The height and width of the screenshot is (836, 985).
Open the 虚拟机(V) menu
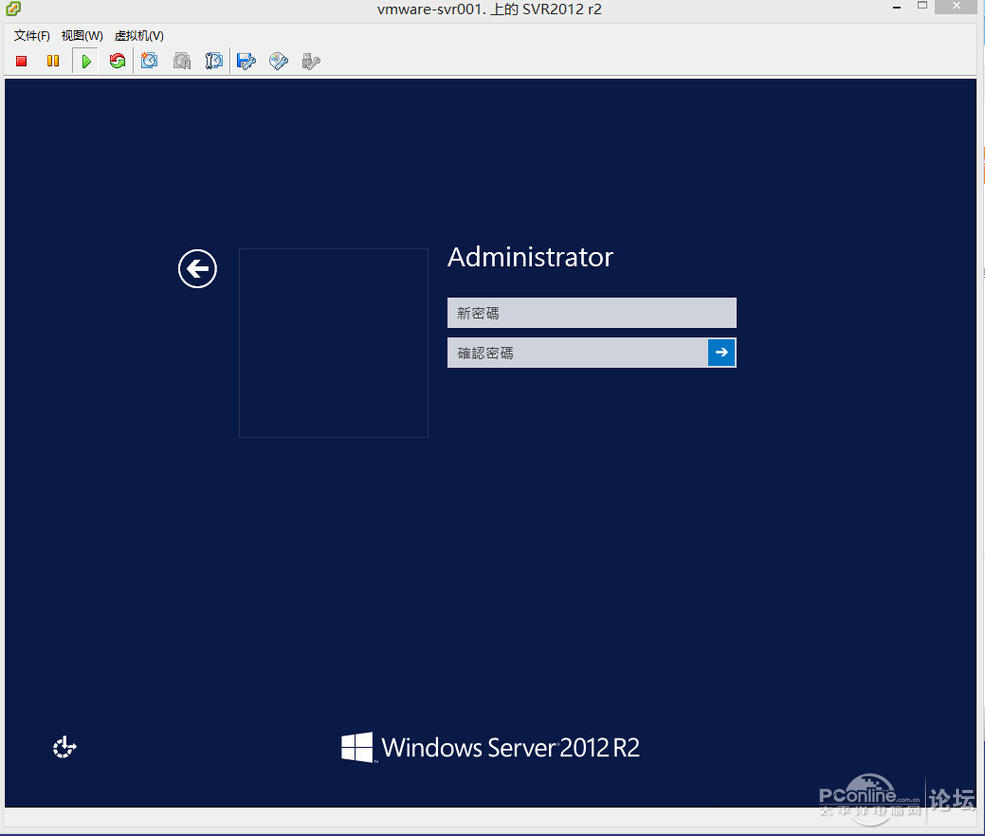coord(139,36)
